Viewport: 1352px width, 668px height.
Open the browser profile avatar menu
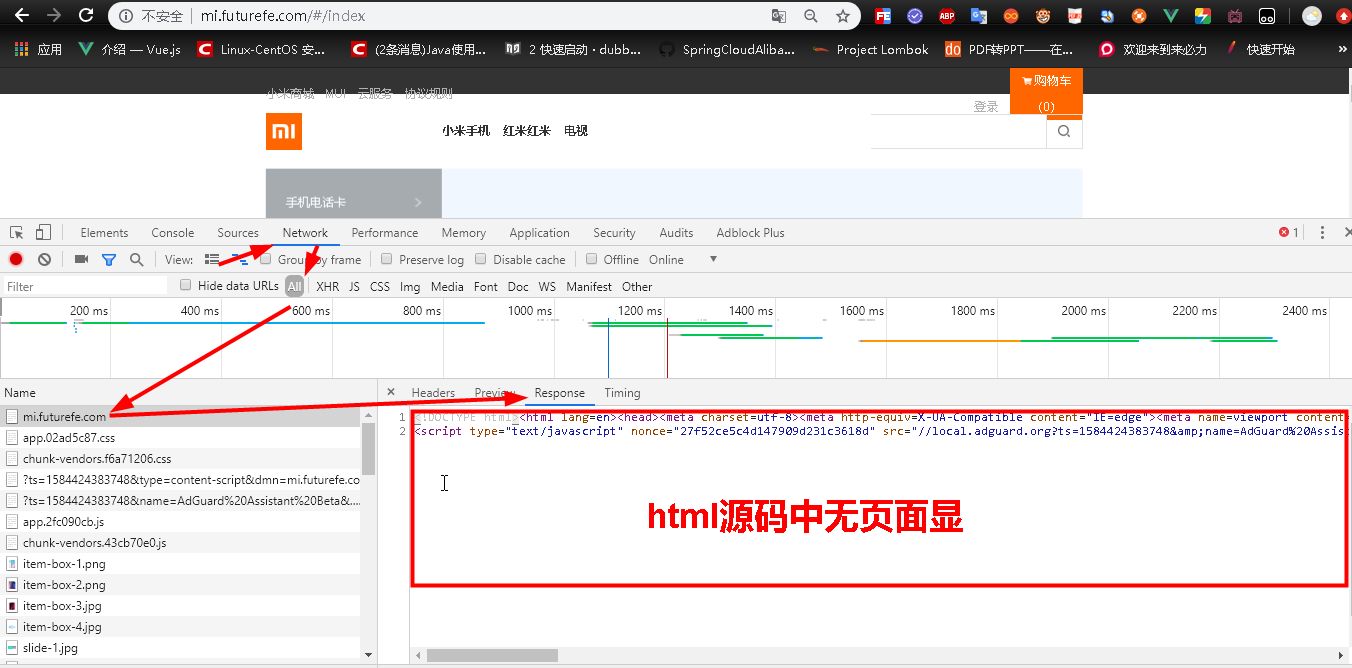click(x=1311, y=15)
